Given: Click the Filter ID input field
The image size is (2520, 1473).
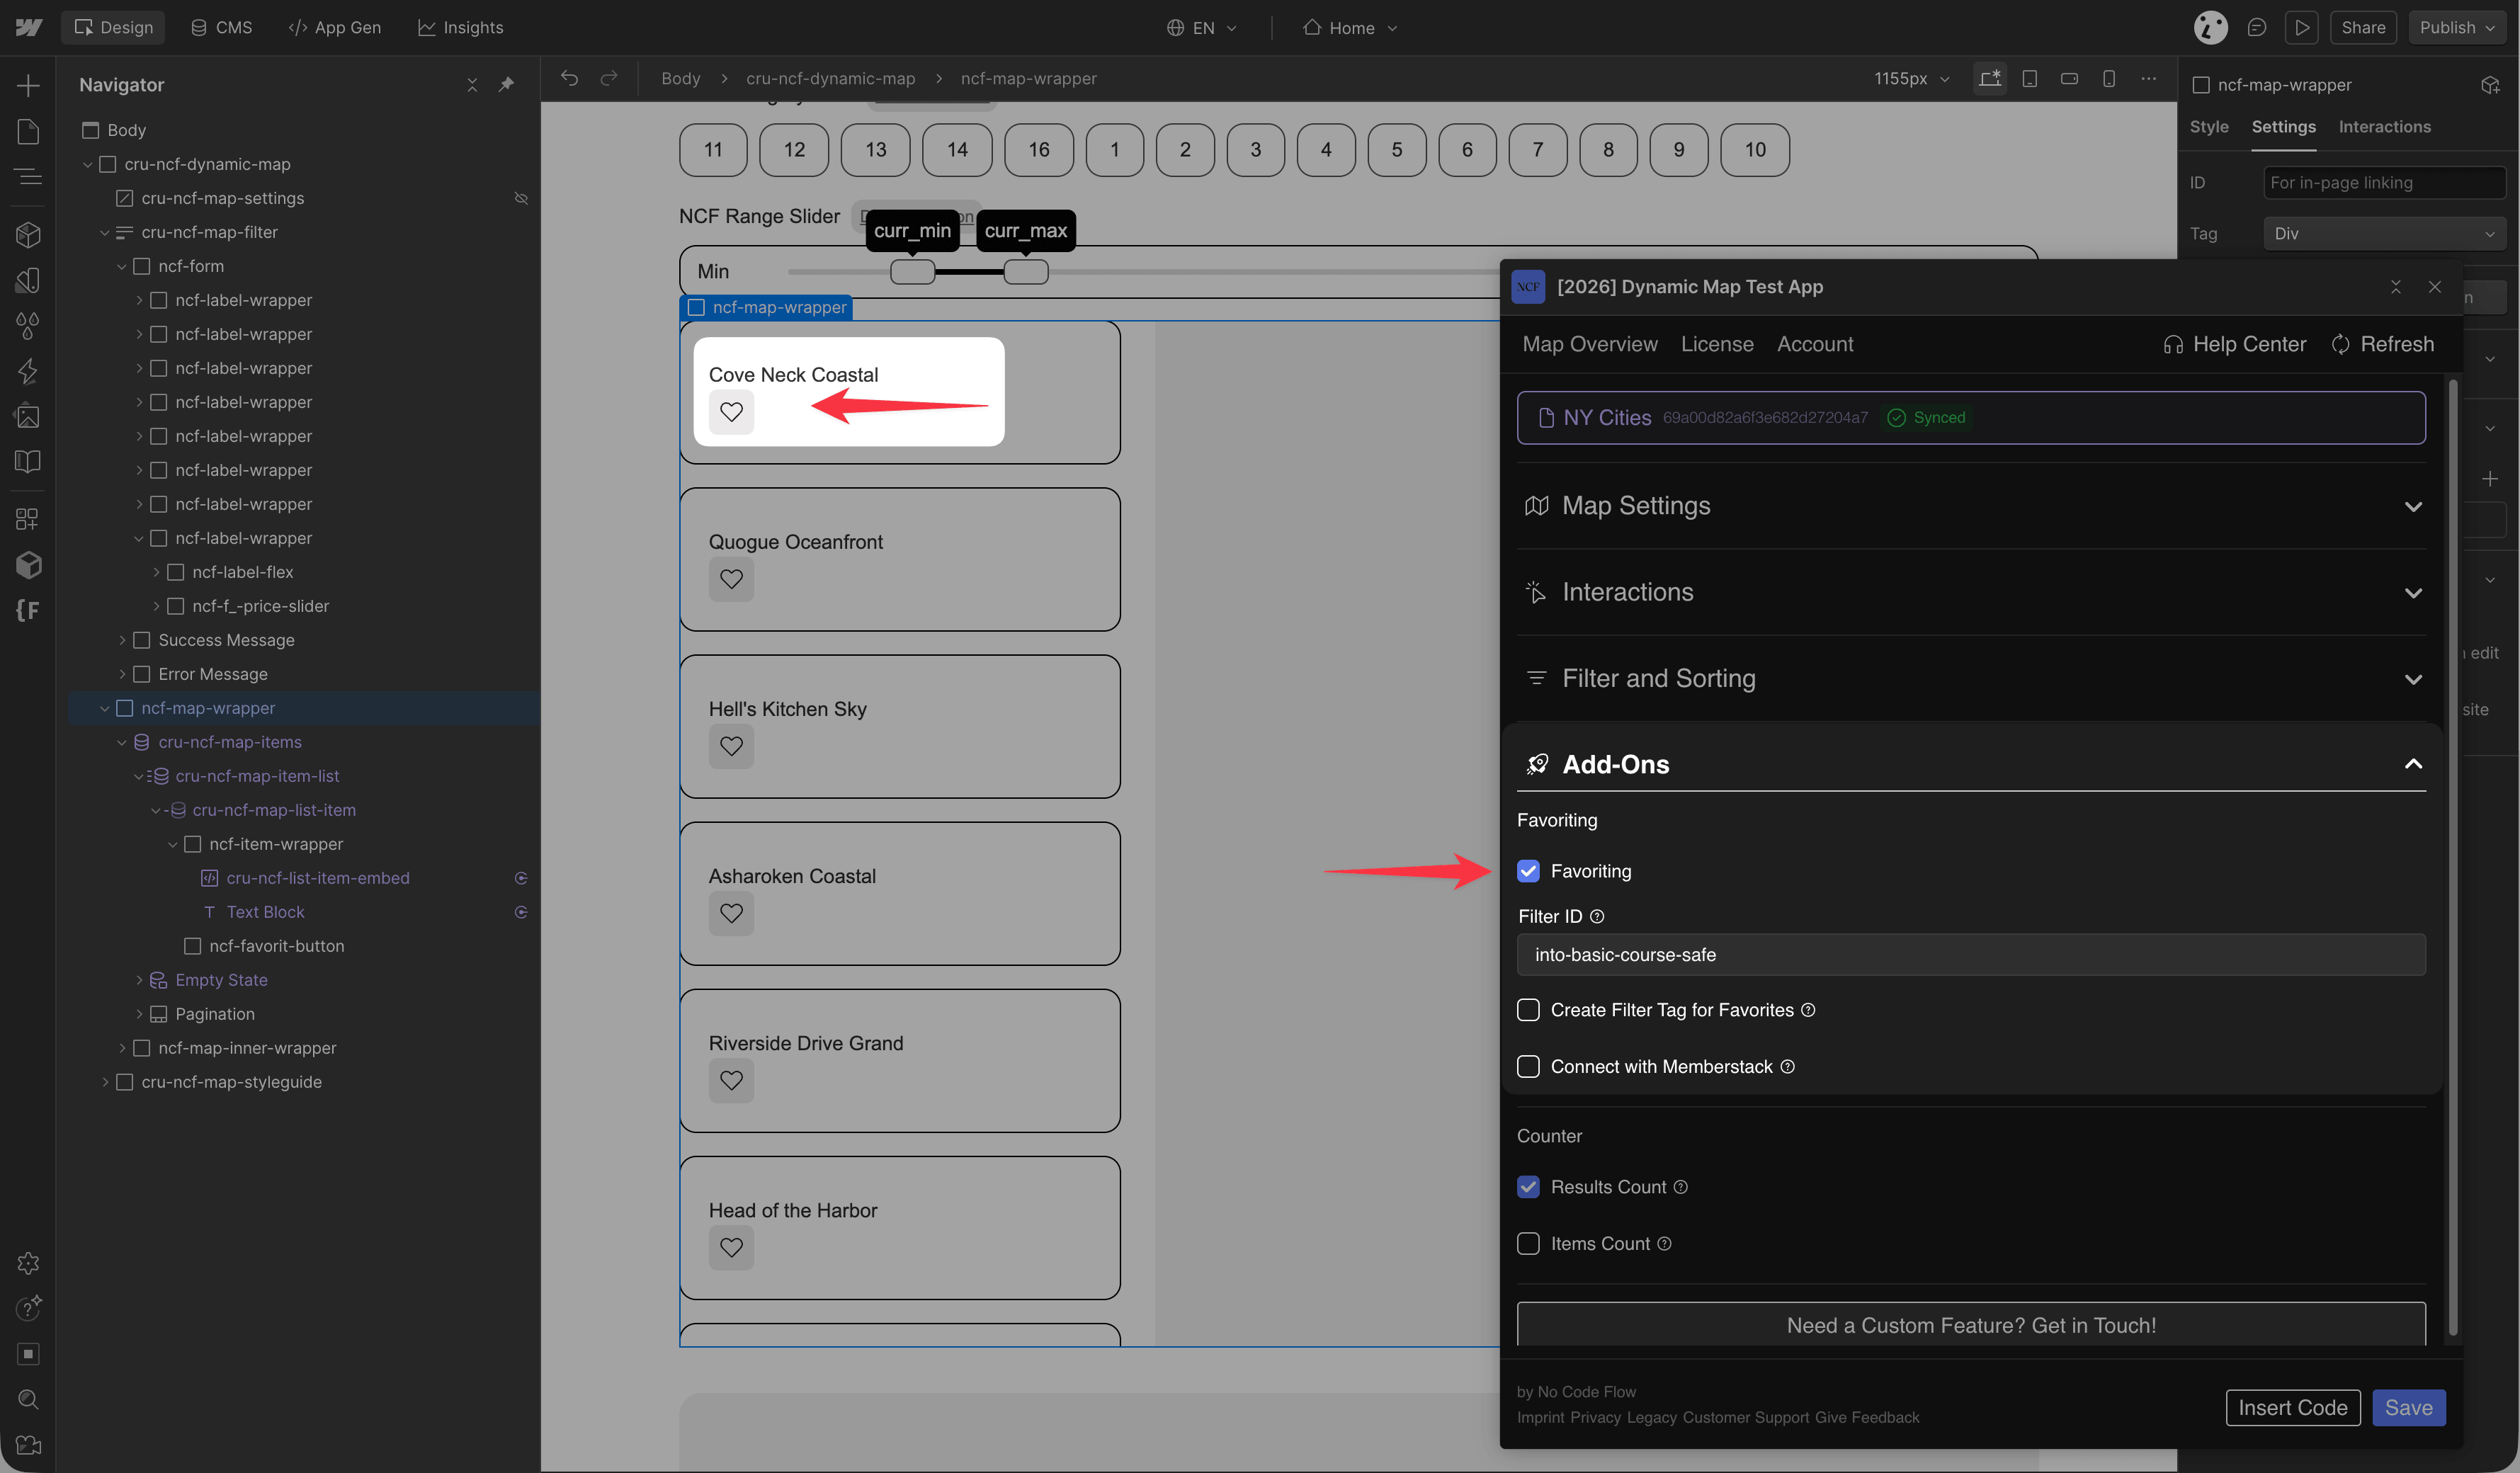Looking at the screenshot, I should [x=1971, y=955].
